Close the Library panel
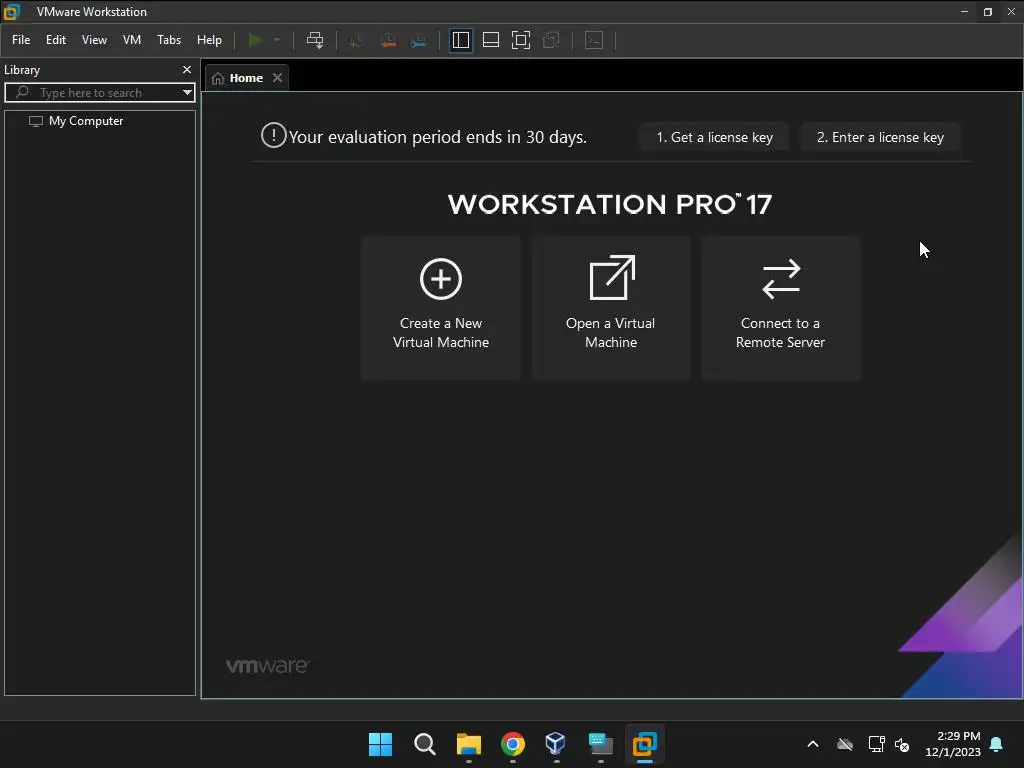1024x768 pixels. click(x=187, y=69)
